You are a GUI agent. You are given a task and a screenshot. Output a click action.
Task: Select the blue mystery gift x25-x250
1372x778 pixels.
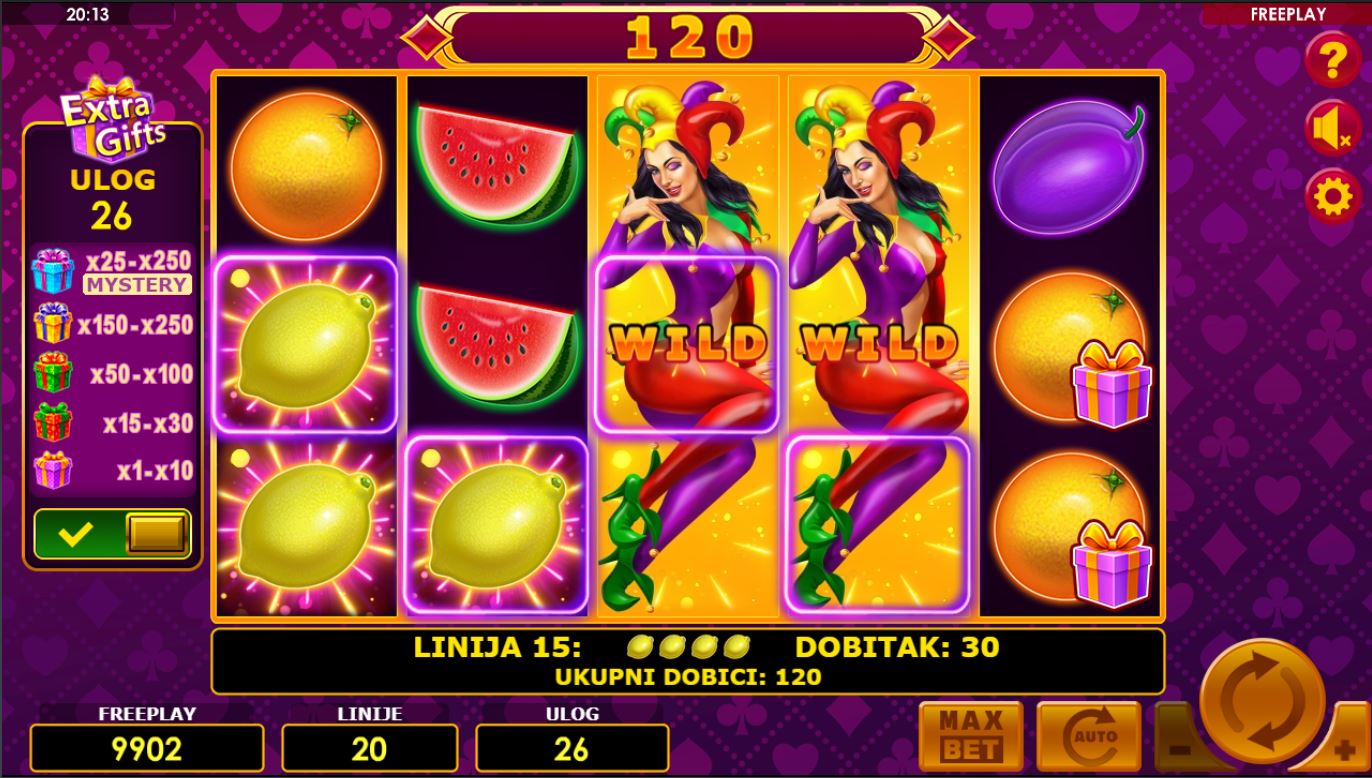112,272
